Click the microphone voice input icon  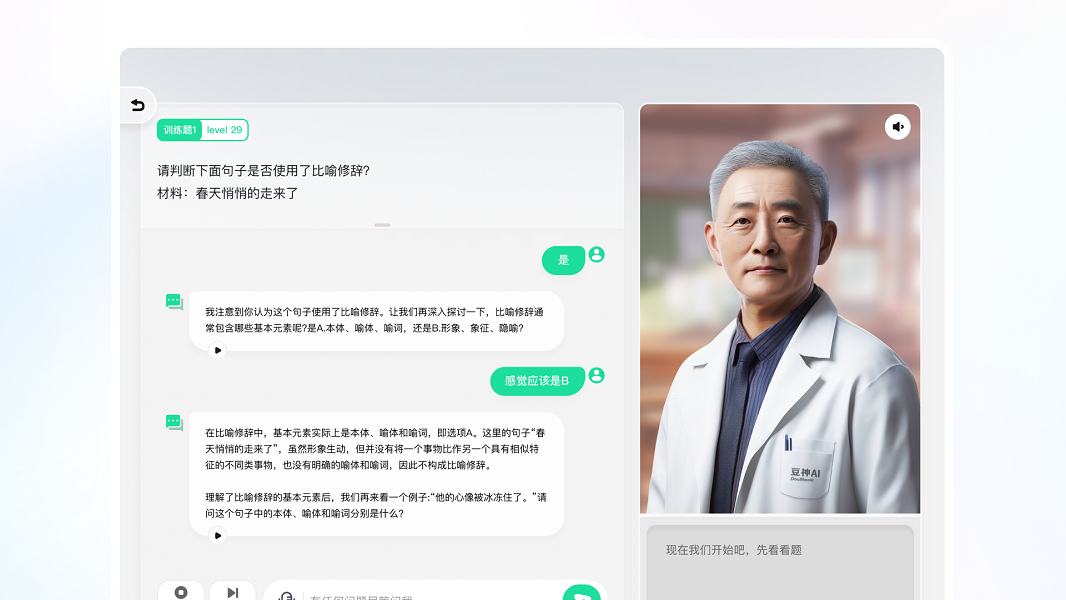pos(286,596)
